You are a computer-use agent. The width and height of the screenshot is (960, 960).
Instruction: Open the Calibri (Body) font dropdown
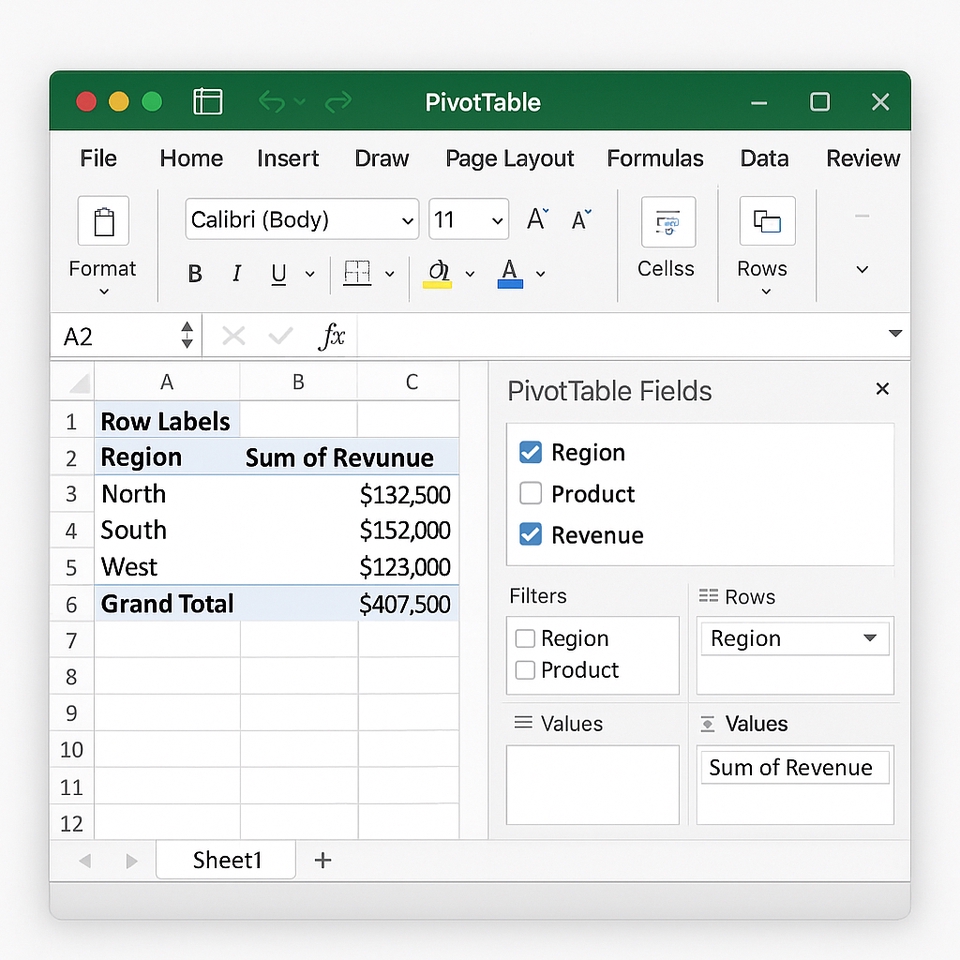coord(407,221)
